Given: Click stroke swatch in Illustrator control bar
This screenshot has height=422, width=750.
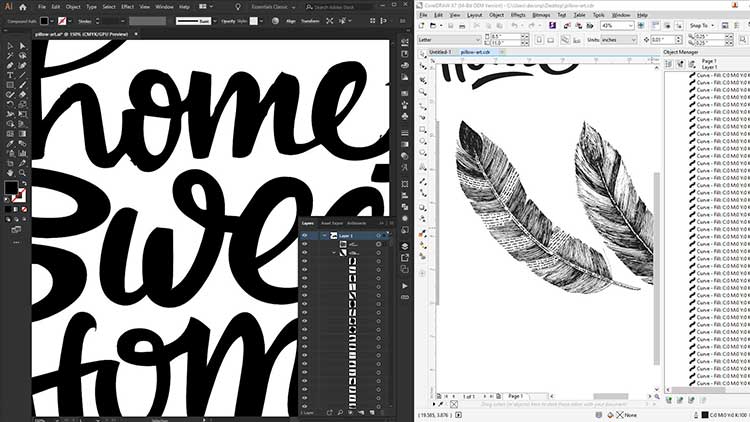Looking at the screenshot, I should (x=62, y=21).
